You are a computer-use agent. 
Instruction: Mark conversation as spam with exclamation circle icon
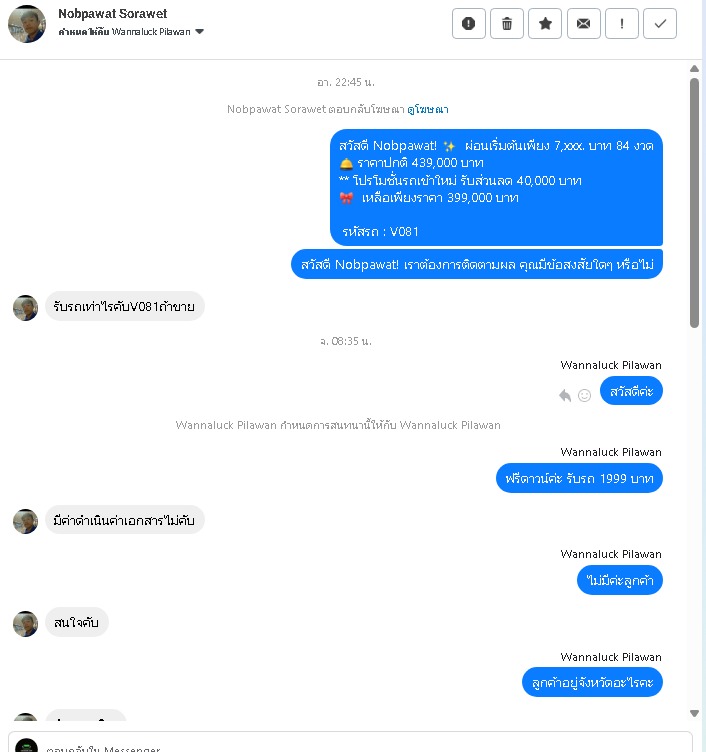point(469,24)
